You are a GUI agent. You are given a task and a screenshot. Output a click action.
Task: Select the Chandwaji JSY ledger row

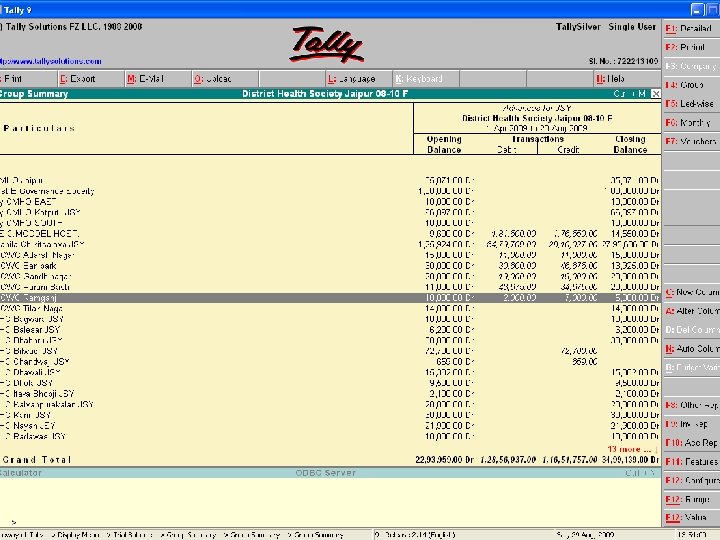point(330,362)
